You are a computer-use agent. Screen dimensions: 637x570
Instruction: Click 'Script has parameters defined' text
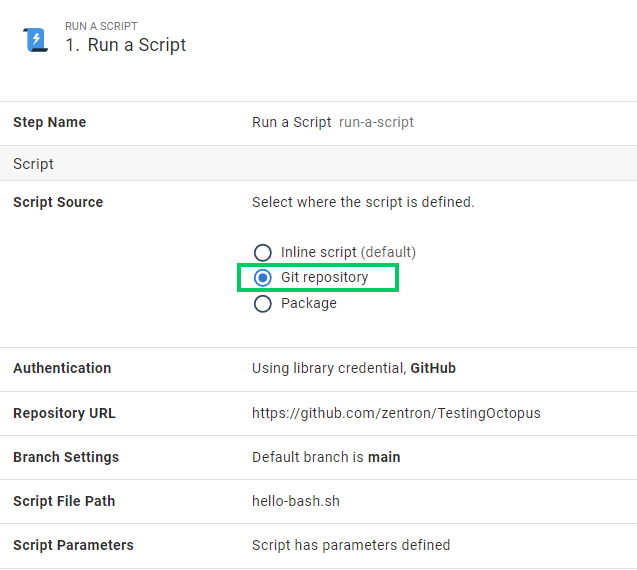[x=351, y=545]
